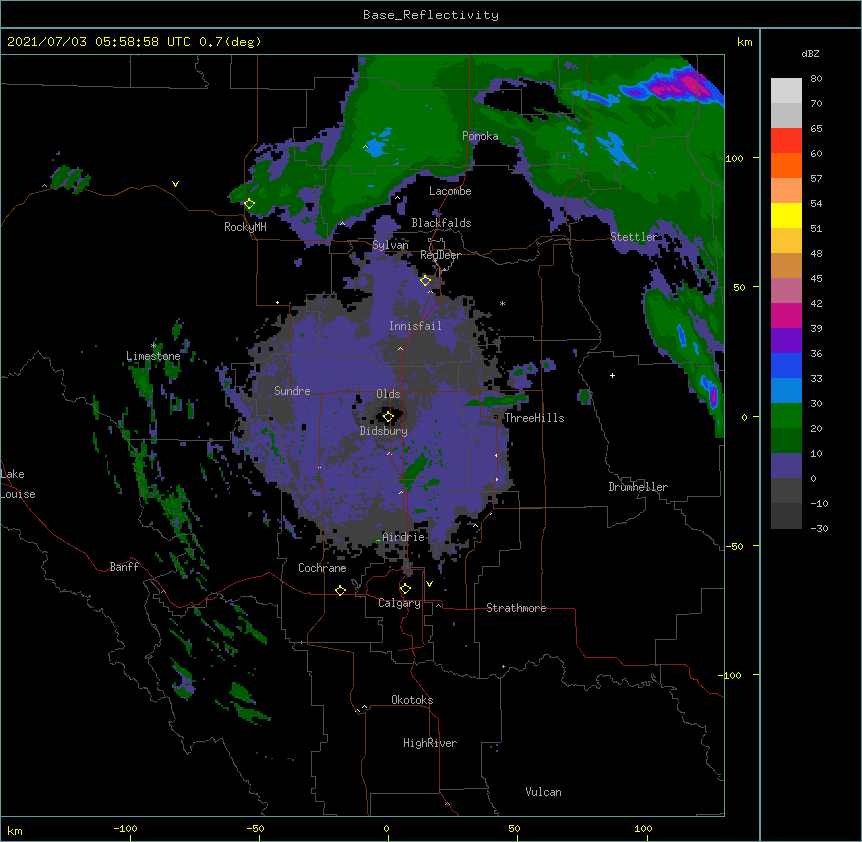Click the Lacombe city label

point(450,191)
